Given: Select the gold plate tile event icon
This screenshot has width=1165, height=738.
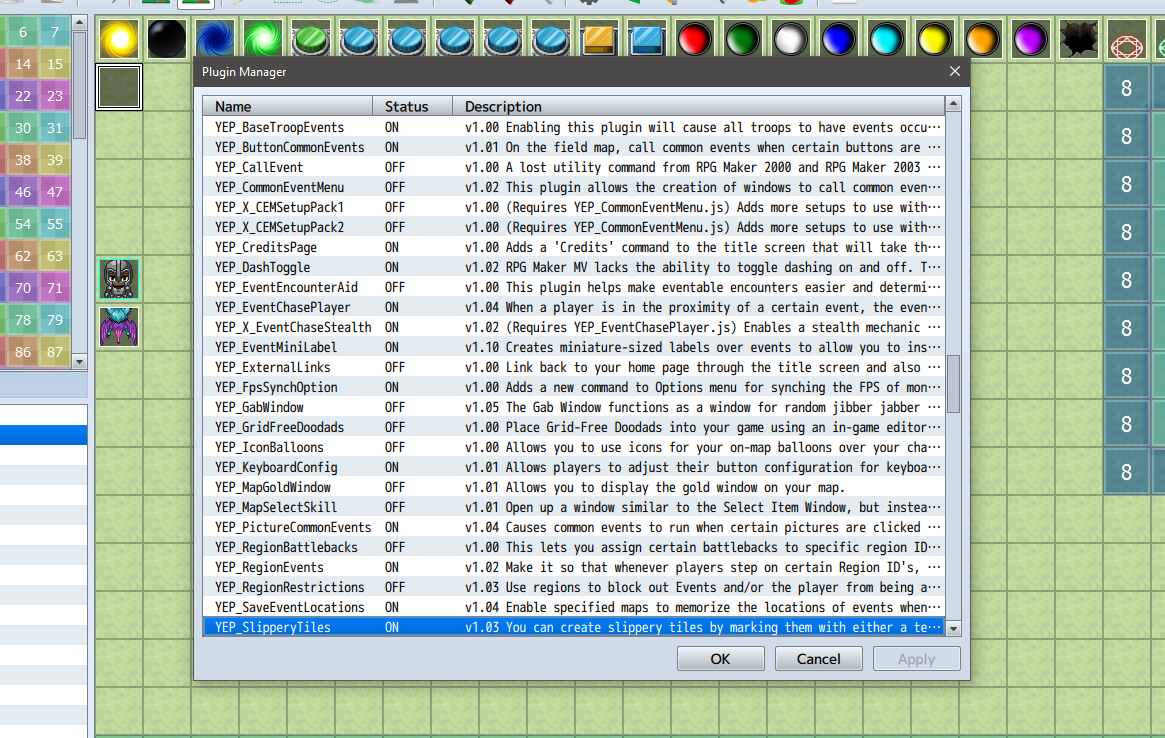Looking at the screenshot, I should tap(599, 39).
